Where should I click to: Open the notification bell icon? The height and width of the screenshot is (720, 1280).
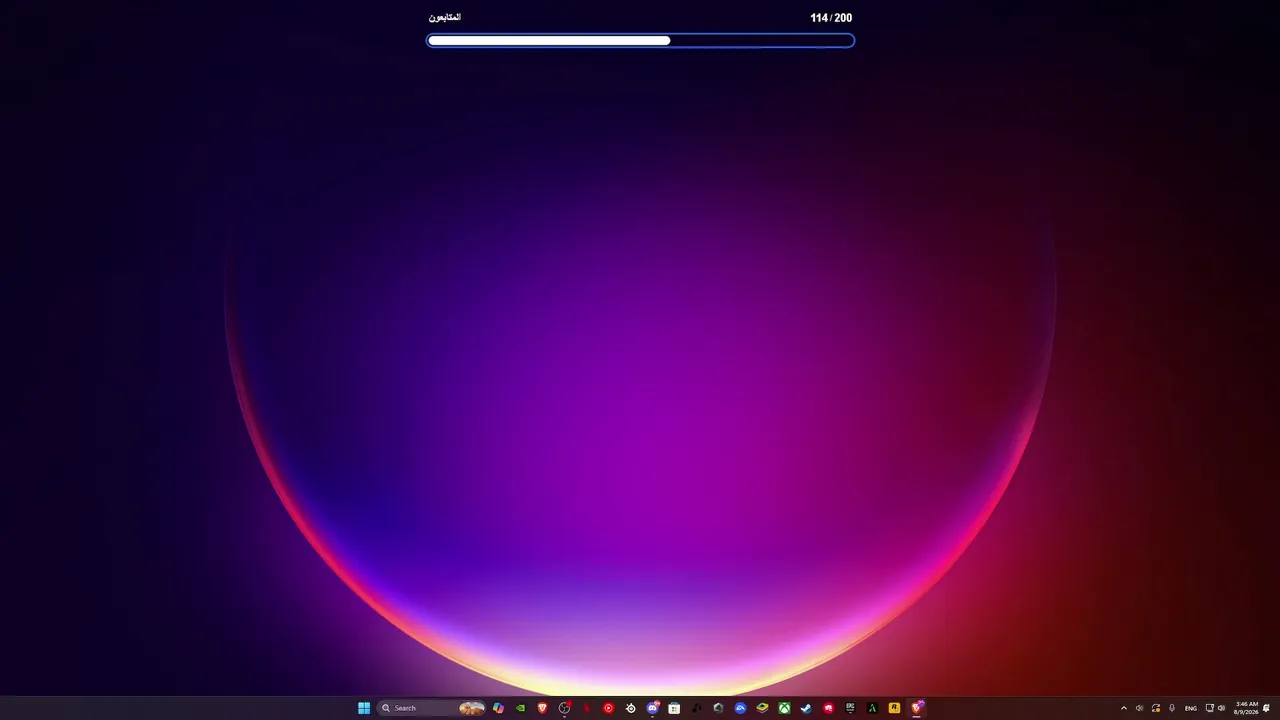click(1266, 708)
